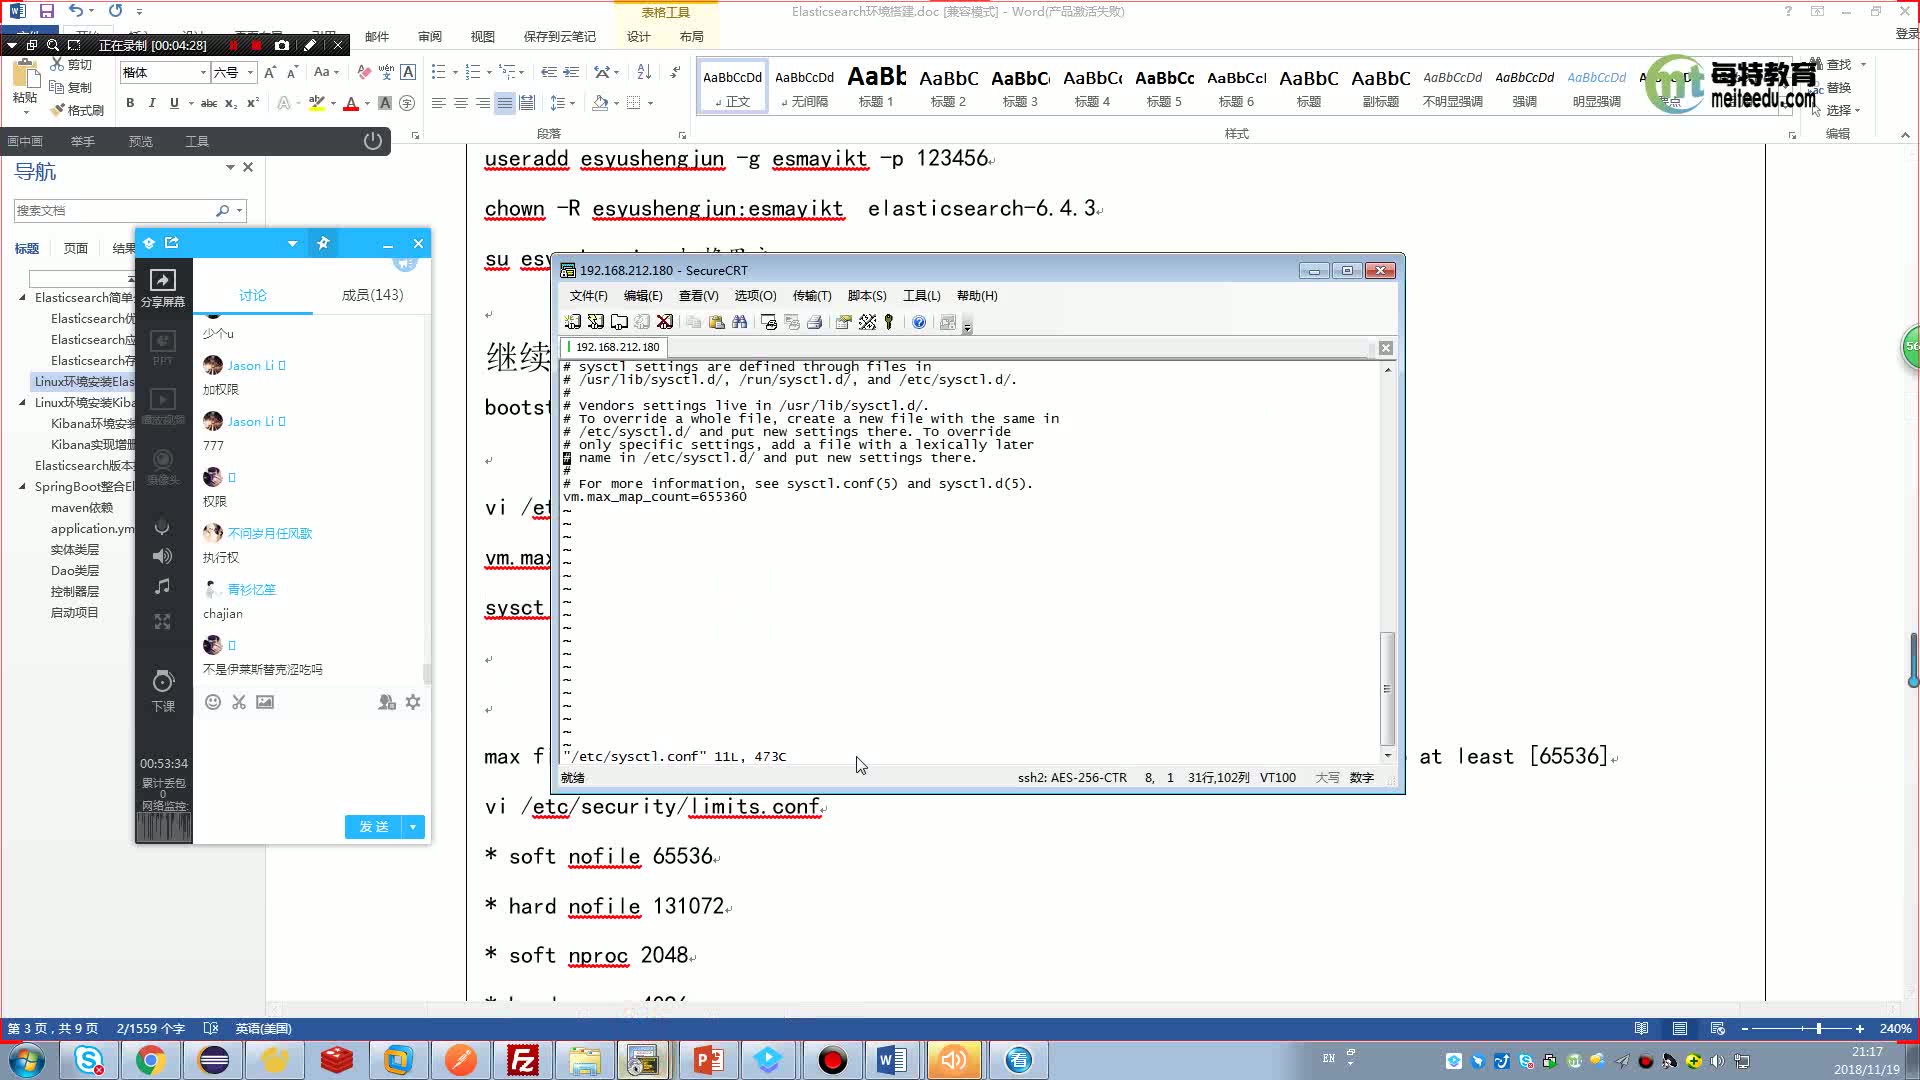Open the 视图 View menu in Word
The image size is (1920, 1080).
481,36
